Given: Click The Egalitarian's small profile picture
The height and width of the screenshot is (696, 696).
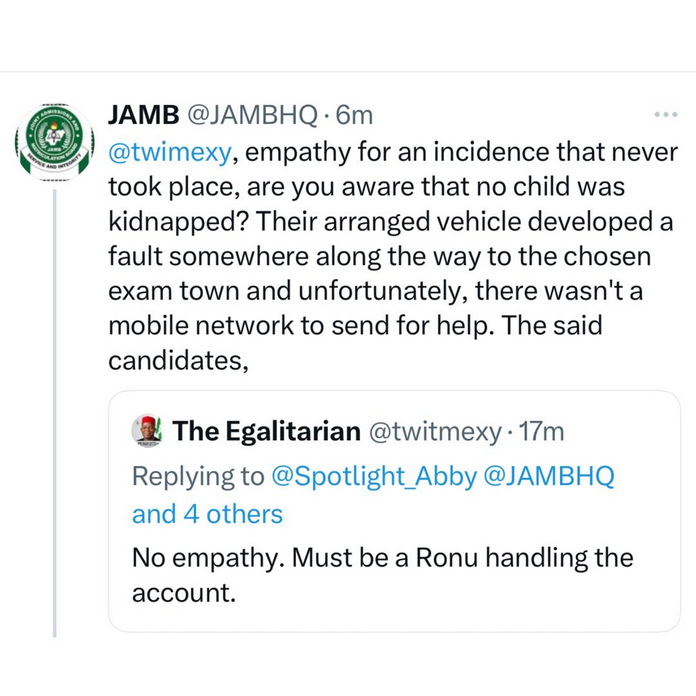Looking at the screenshot, I should 148,431.
